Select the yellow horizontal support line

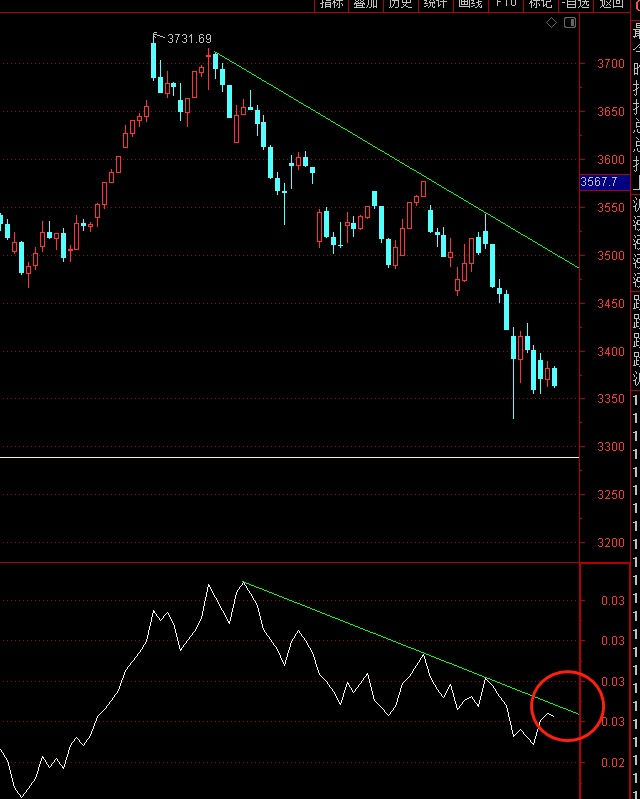click(x=289, y=457)
